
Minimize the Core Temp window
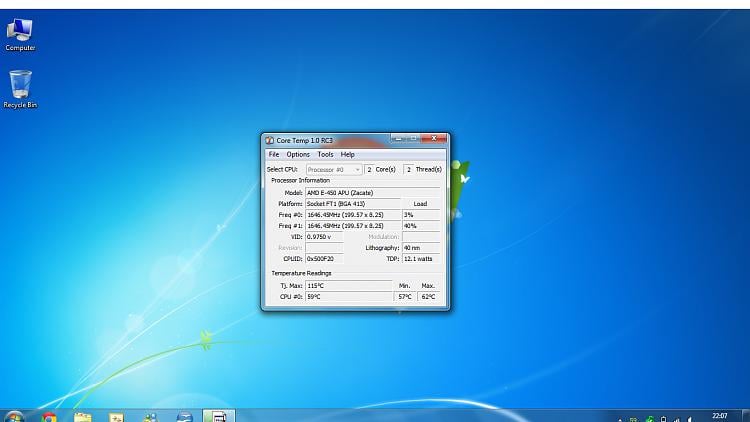click(397, 138)
